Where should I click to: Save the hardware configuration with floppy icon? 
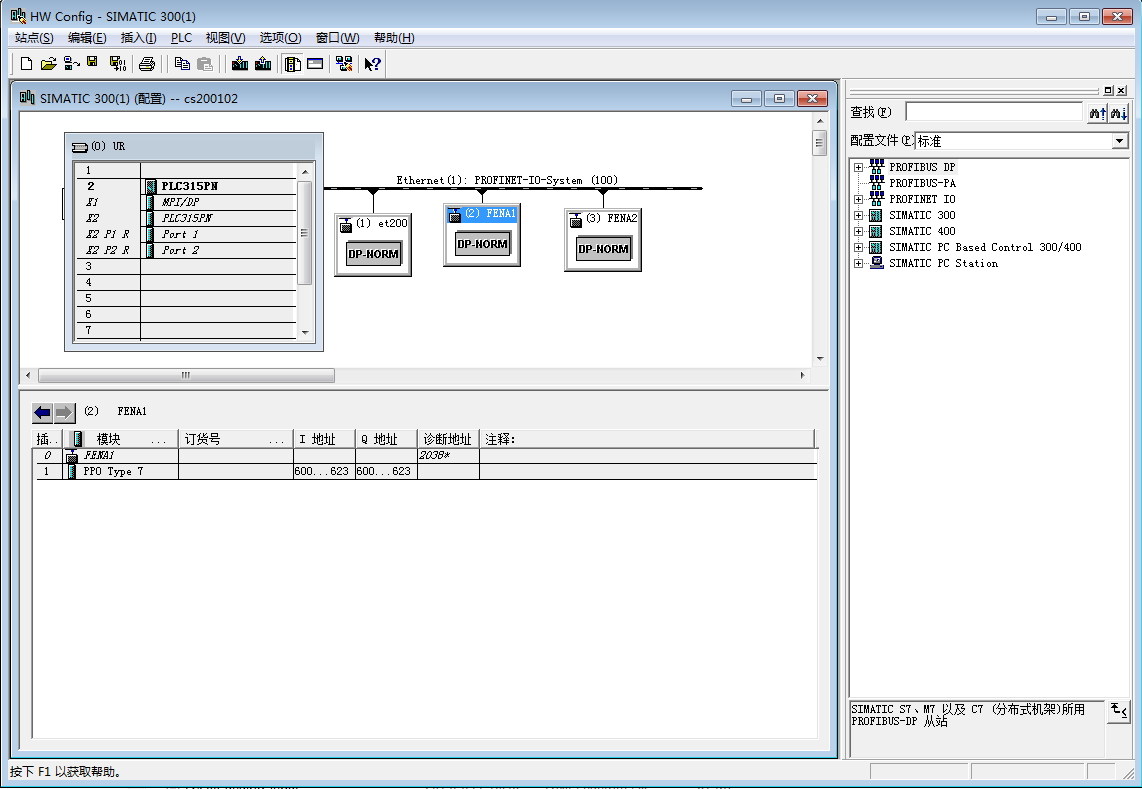tap(92, 63)
